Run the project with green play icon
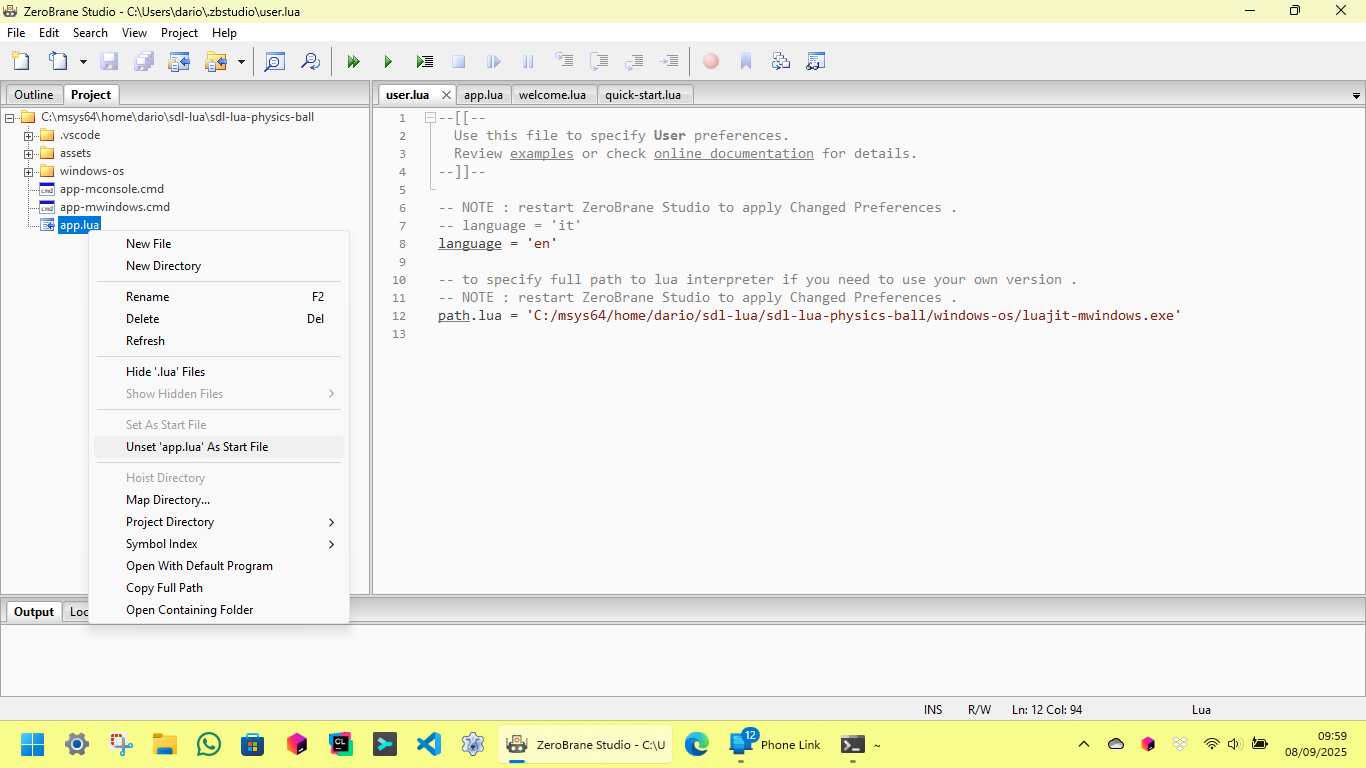This screenshot has height=768, width=1366. 388,61
